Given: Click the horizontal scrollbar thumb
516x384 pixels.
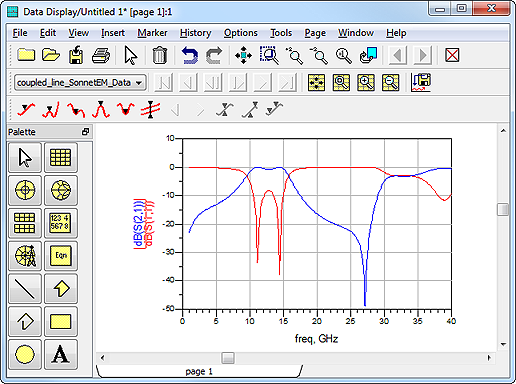Looking at the screenshot, I should pyautogui.click(x=228, y=358).
